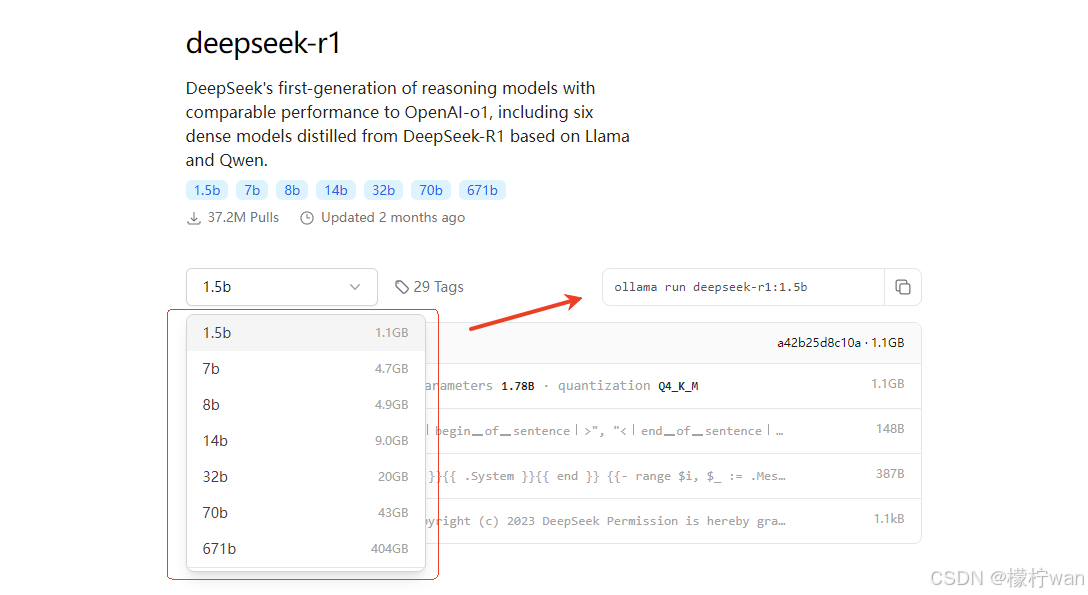
Task: Choose the 8b 4.9GB option
Action: (306, 405)
